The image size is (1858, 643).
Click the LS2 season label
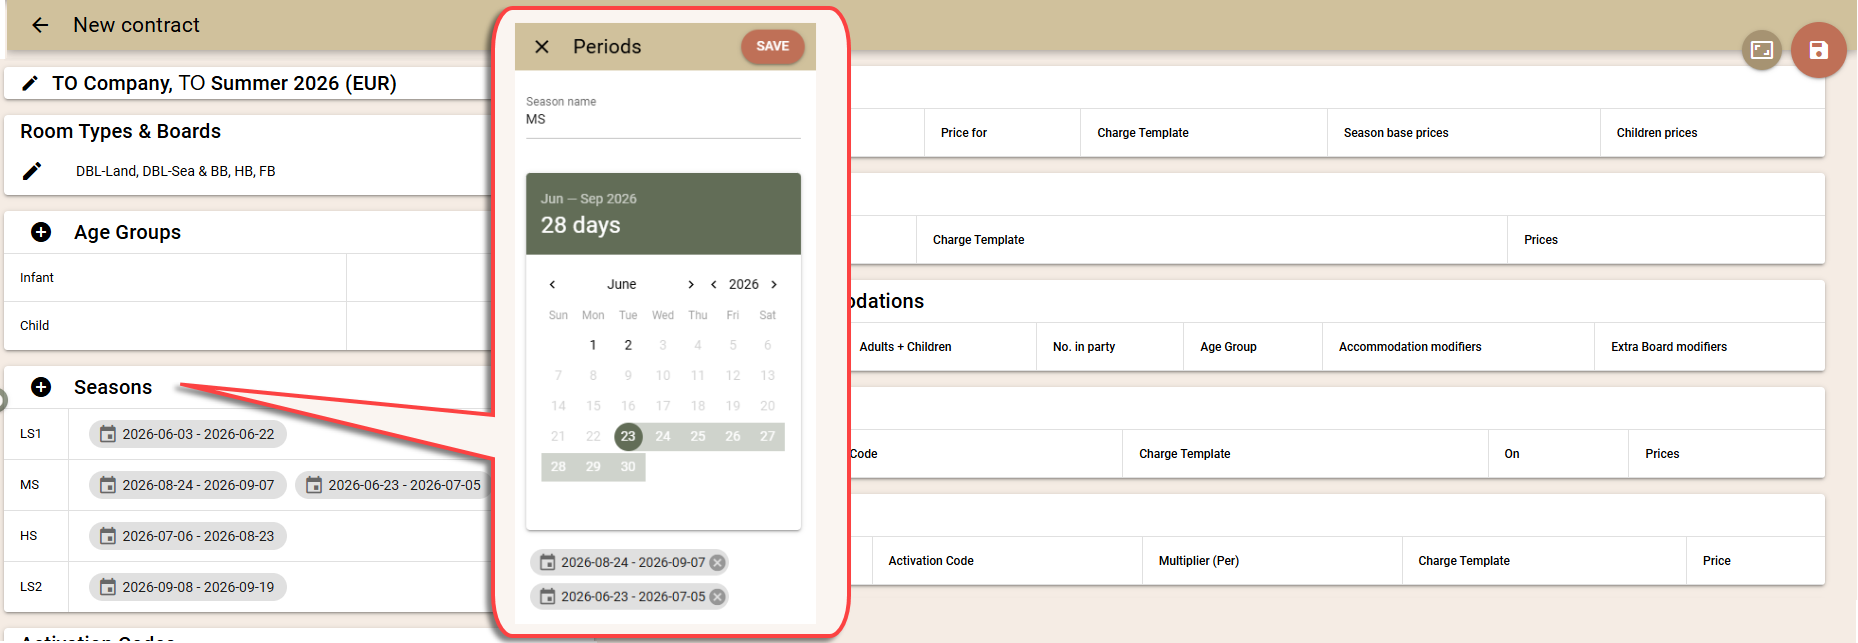31,587
